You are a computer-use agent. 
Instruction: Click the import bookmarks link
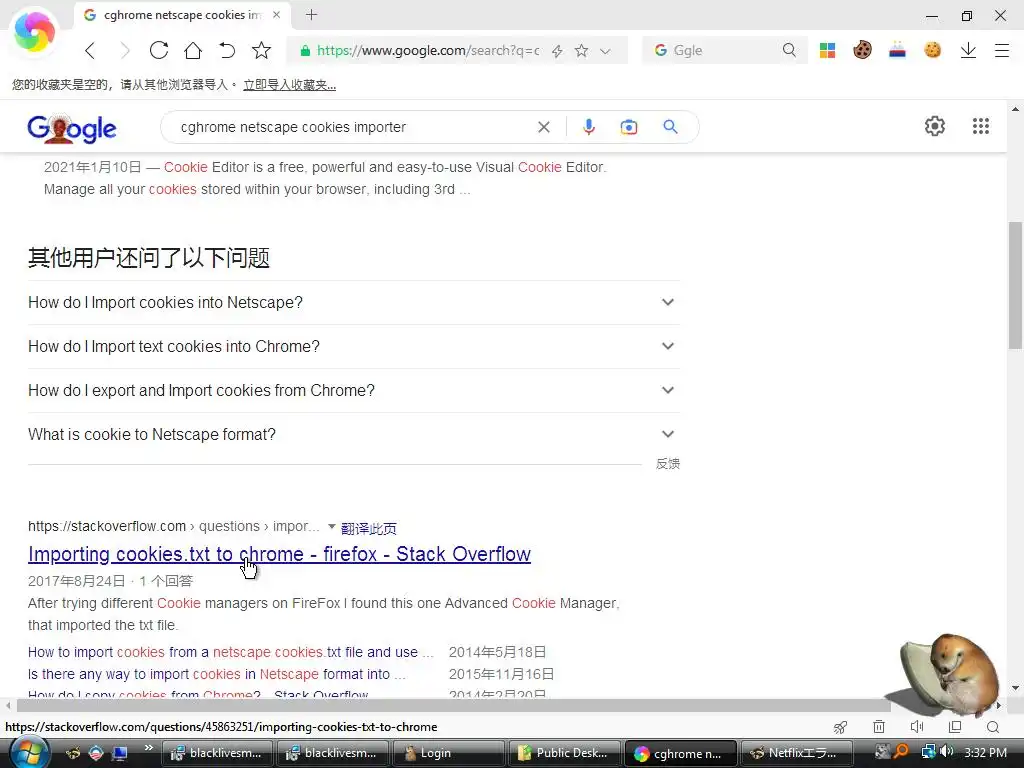click(x=289, y=85)
